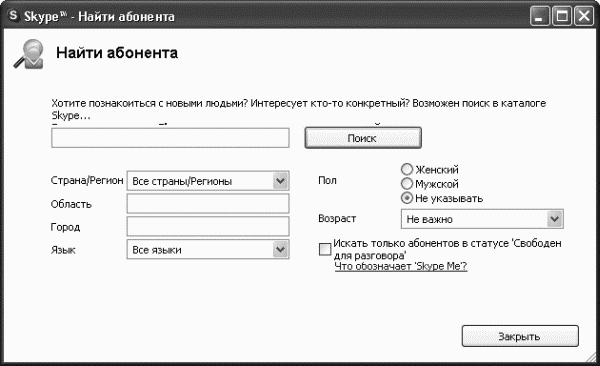Open the Страна/Регион dropdown
The height and width of the screenshot is (366, 600).
click(x=208, y=181)
